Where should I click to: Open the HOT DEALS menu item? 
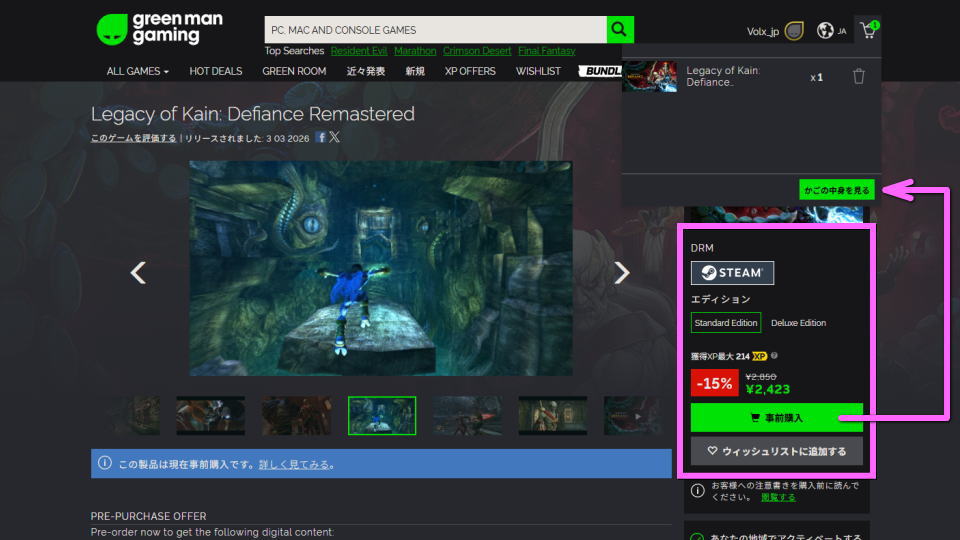pyautogui.click(x=215, y=71)
